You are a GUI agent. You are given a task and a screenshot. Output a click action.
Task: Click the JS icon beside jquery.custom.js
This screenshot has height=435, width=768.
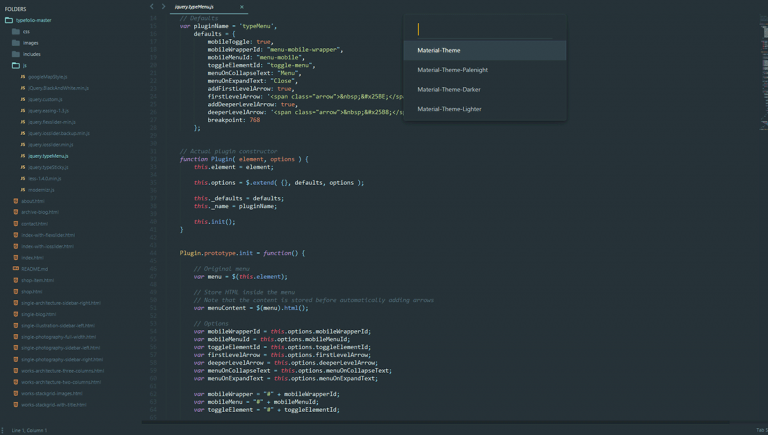point(23,99)
